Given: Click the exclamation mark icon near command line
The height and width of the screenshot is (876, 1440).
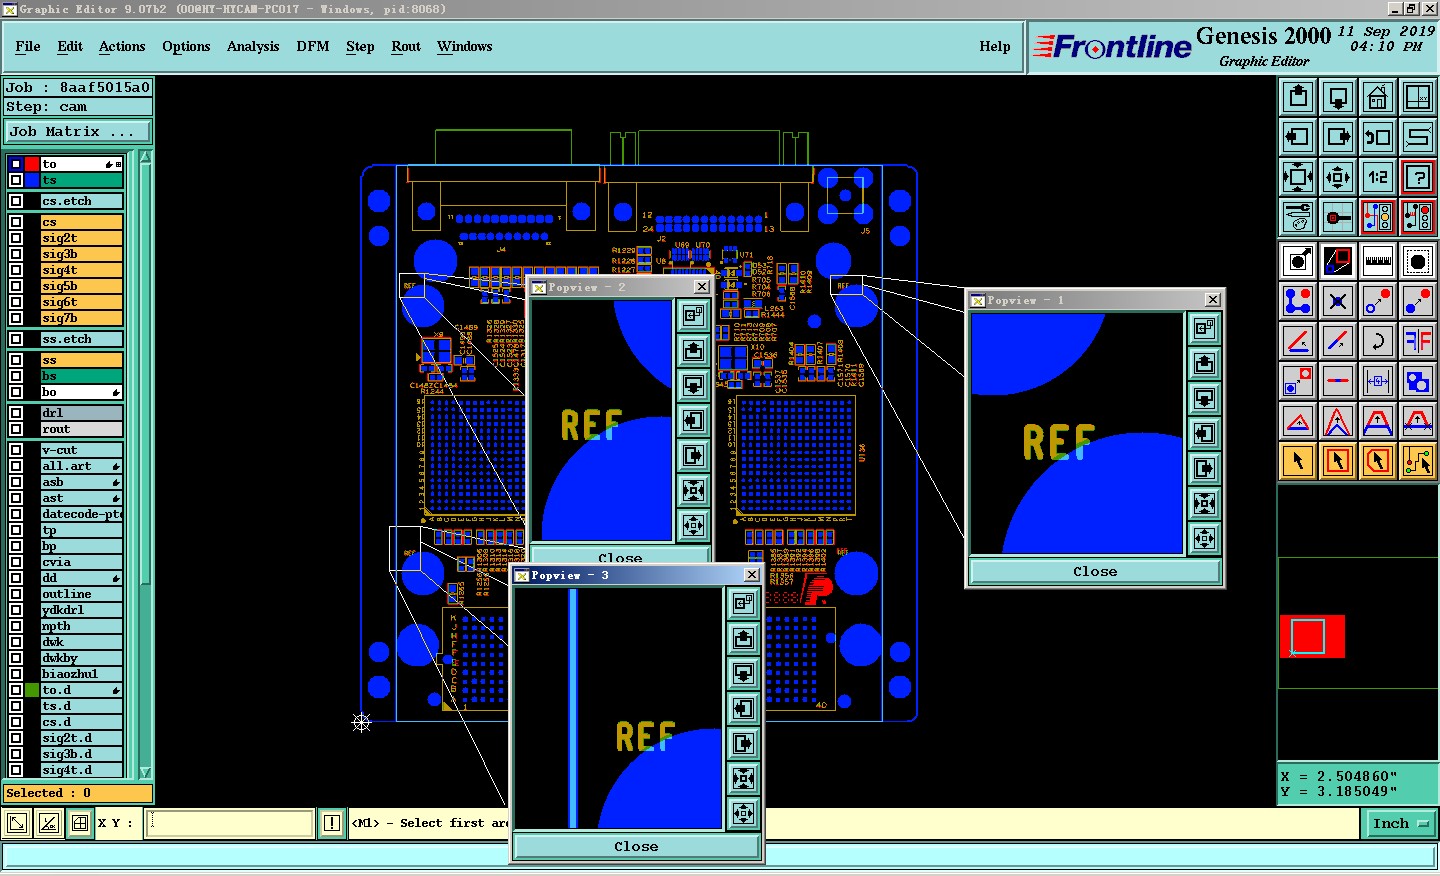Looking at the screenshot, I should (x=332, y=823).
